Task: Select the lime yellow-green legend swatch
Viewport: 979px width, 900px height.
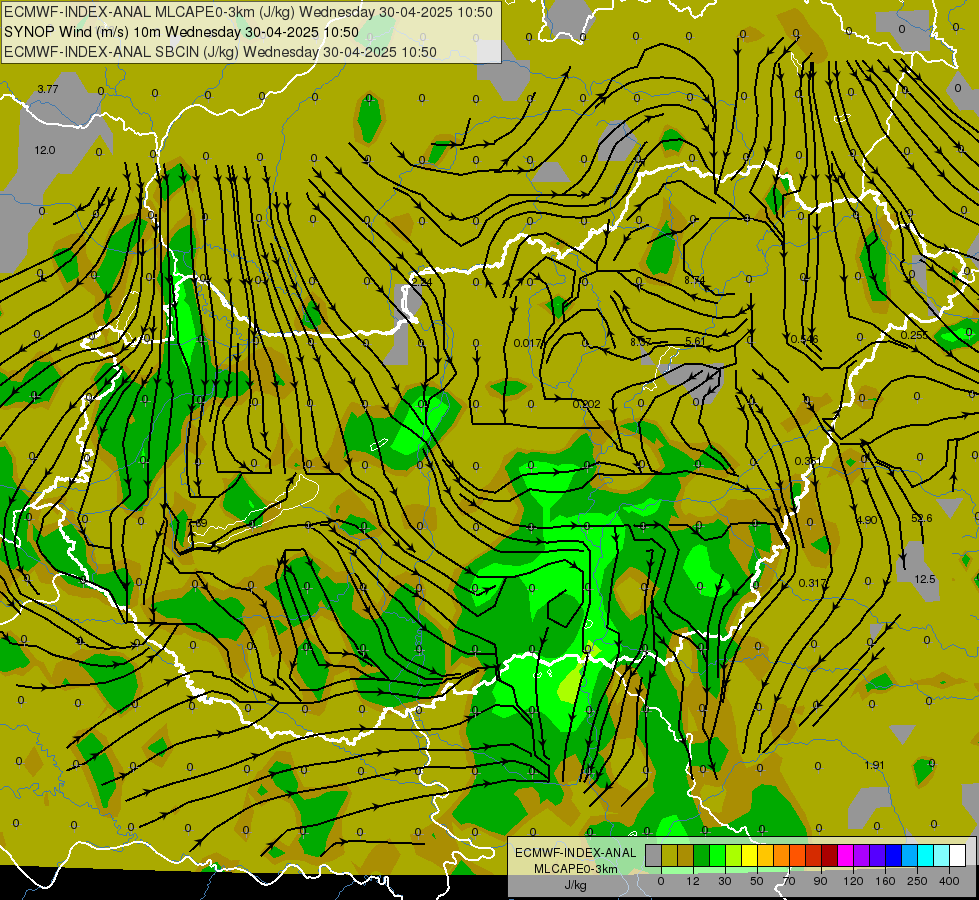Action: (x=734, y=855)
